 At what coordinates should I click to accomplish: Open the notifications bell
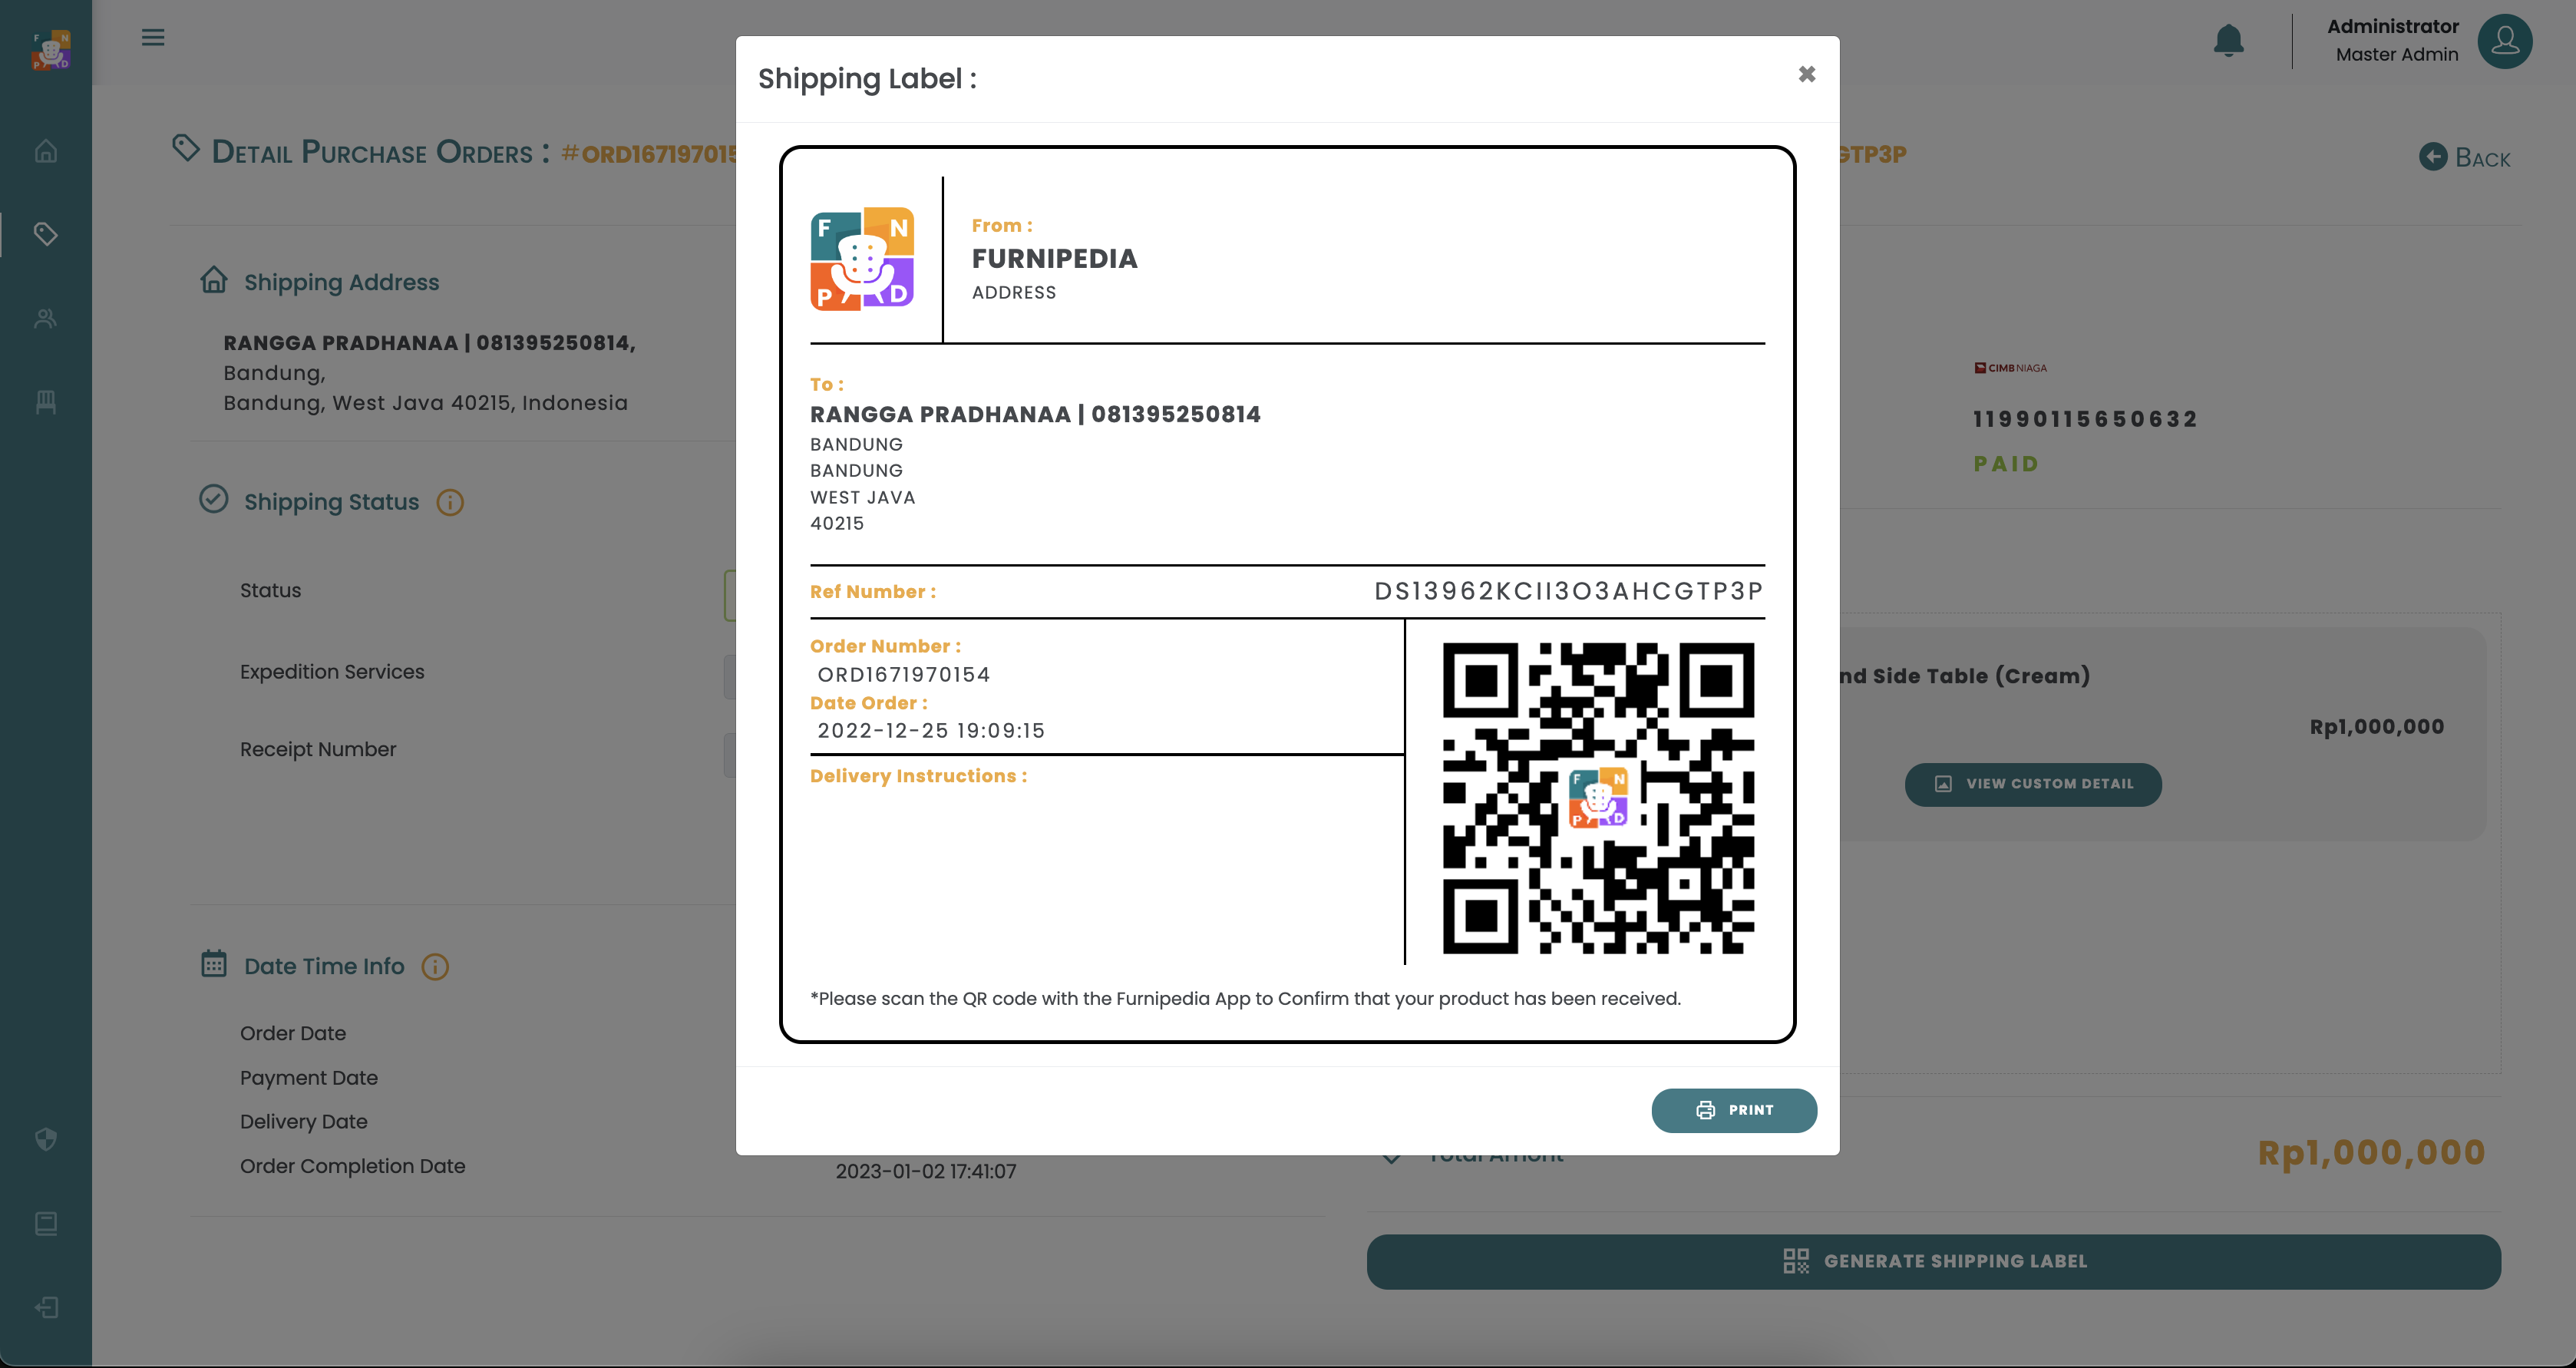(2228, 40)
